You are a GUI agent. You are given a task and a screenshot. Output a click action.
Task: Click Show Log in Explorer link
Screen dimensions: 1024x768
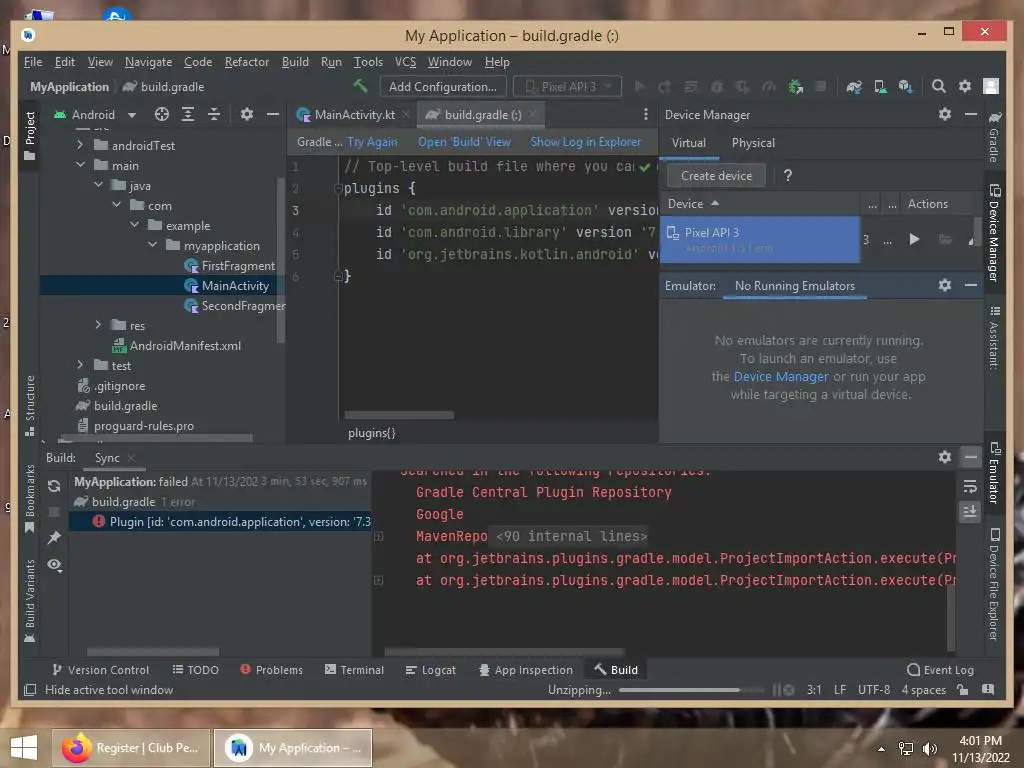coord(585,142)
